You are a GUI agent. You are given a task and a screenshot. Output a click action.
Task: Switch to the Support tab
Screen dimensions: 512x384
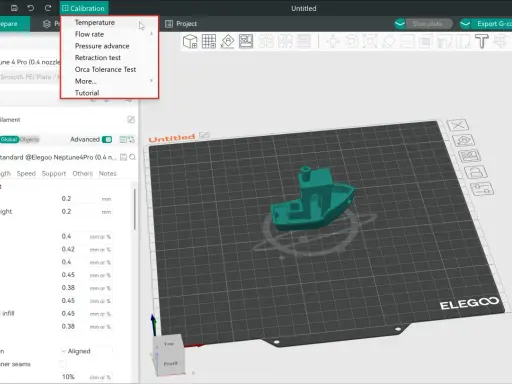pyautogui.click(x=54, y=173)
